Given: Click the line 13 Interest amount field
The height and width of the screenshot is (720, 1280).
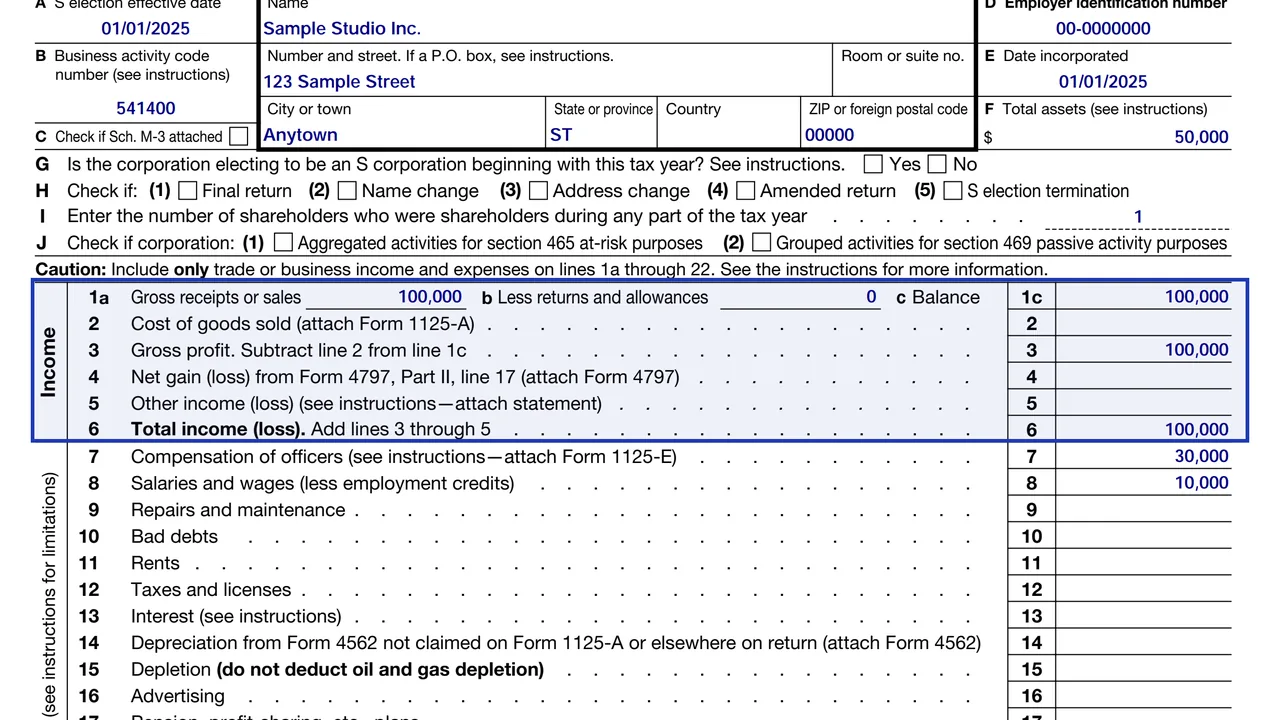Looking at the screenshot, I should 1144,616.
